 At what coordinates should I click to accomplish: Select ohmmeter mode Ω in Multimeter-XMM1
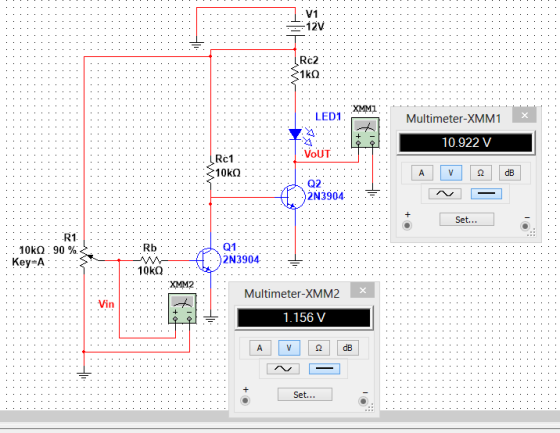pyautogui.click(x=480, y=173)
